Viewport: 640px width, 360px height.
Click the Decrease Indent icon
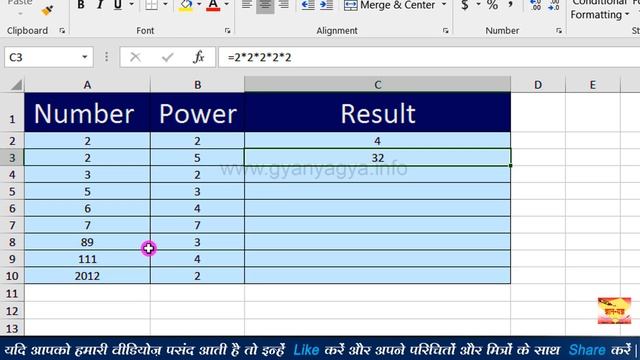point(308,5)
